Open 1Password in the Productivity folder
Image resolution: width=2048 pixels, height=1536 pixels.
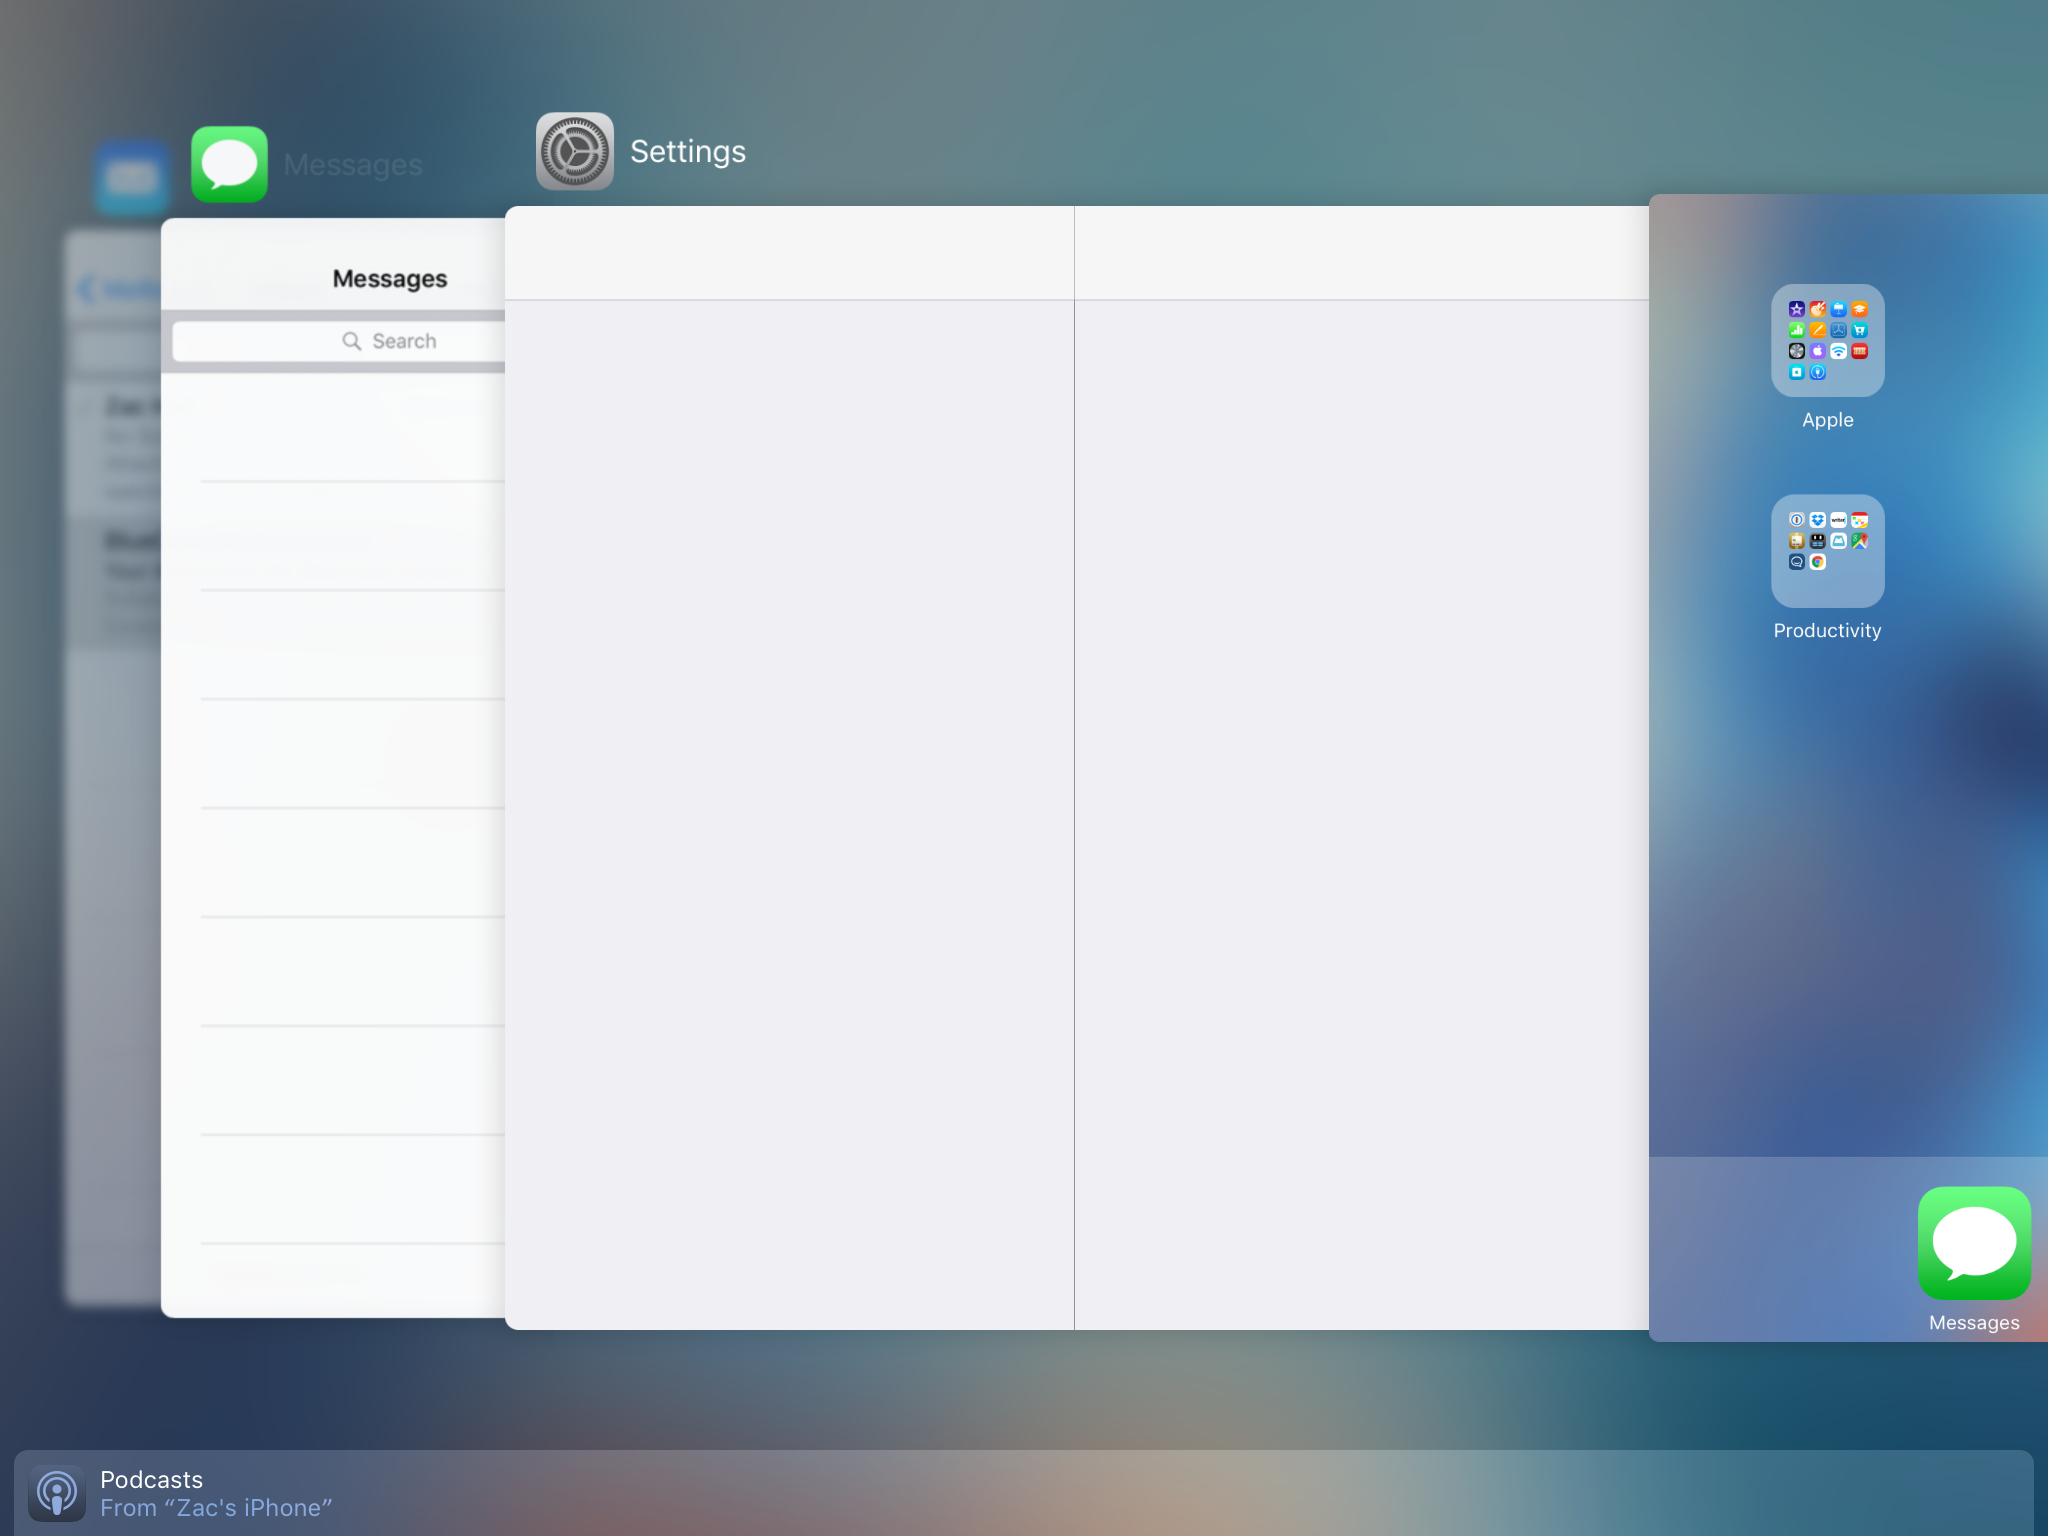[x=1797, y=520]
